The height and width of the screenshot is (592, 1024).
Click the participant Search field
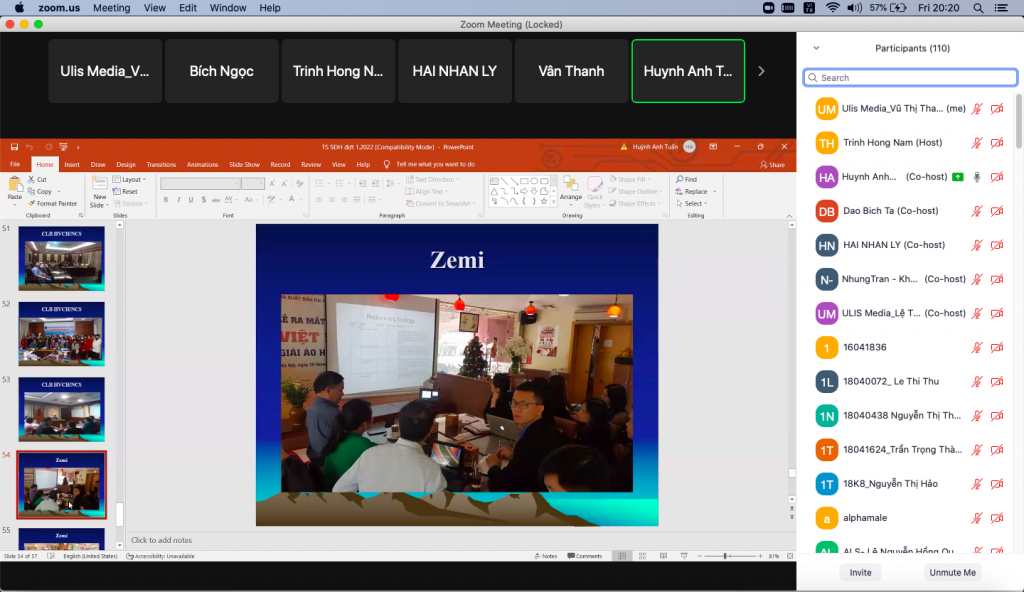click(x=909, y=78)
